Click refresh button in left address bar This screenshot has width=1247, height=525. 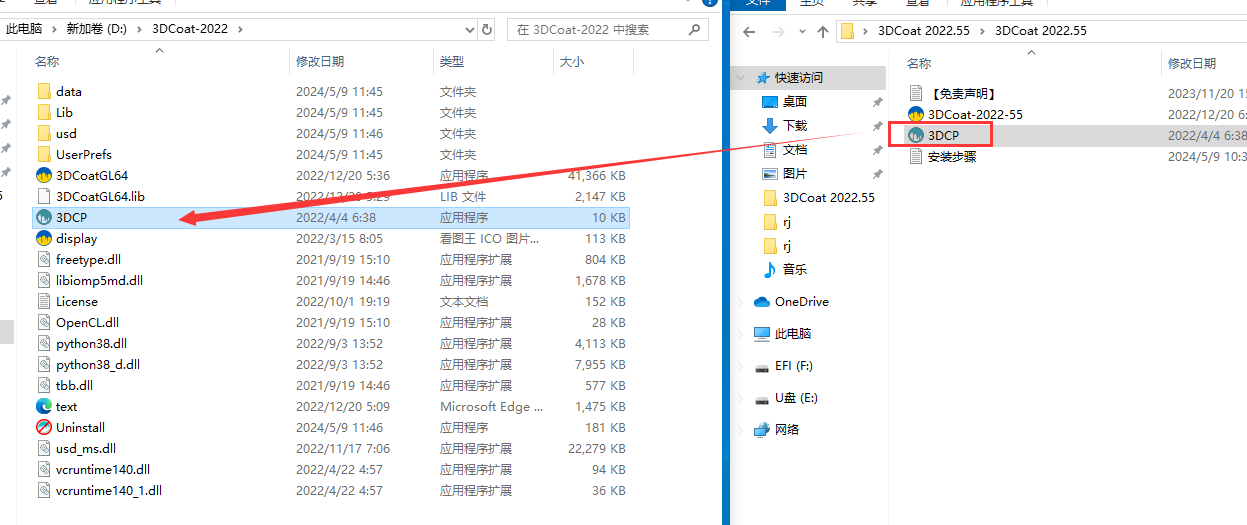point(487,29)
